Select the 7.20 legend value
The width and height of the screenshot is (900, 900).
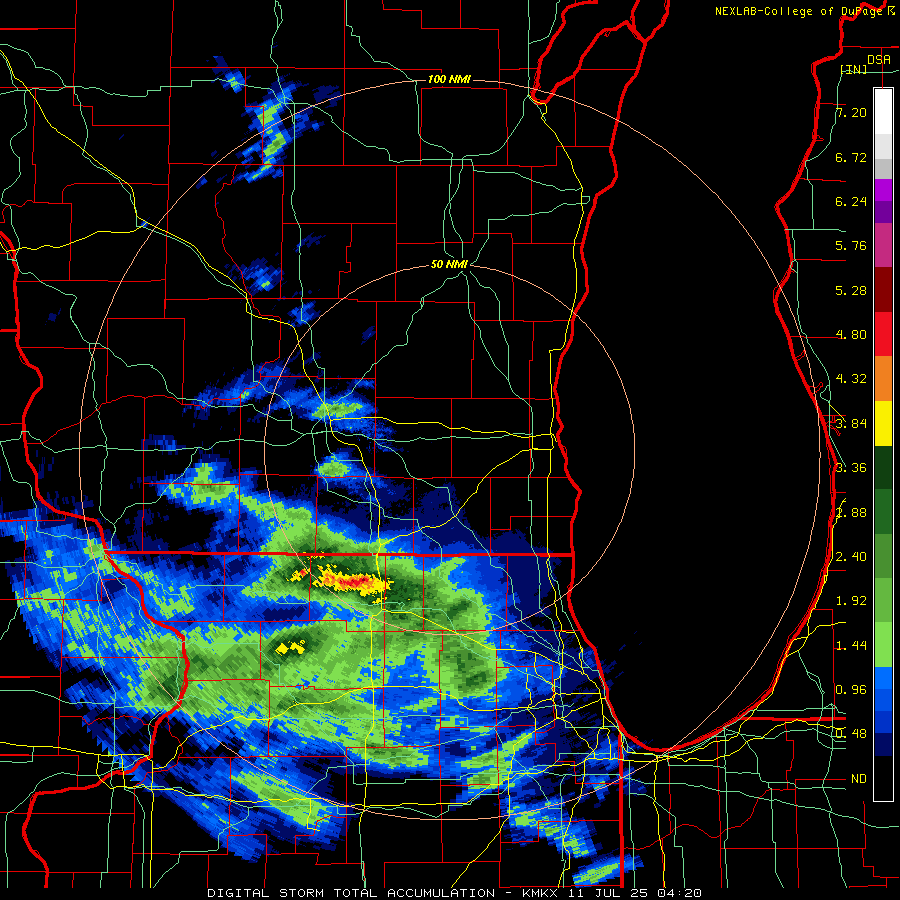pos(851,112)
